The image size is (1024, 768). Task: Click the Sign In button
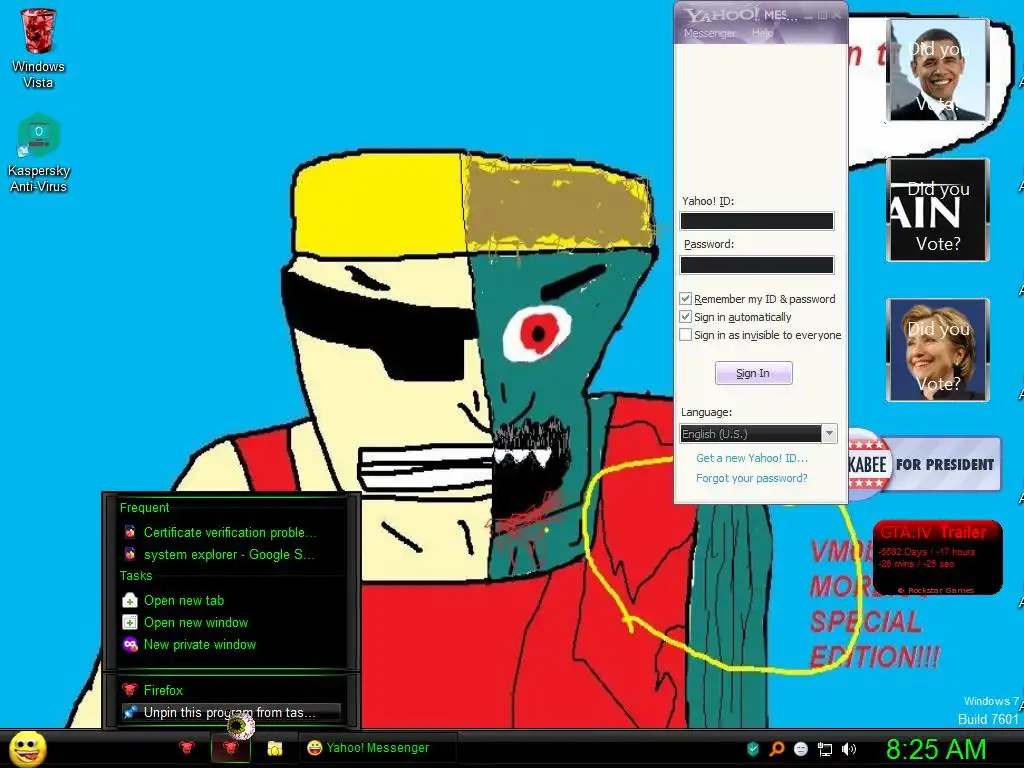(x=754, y=373)
